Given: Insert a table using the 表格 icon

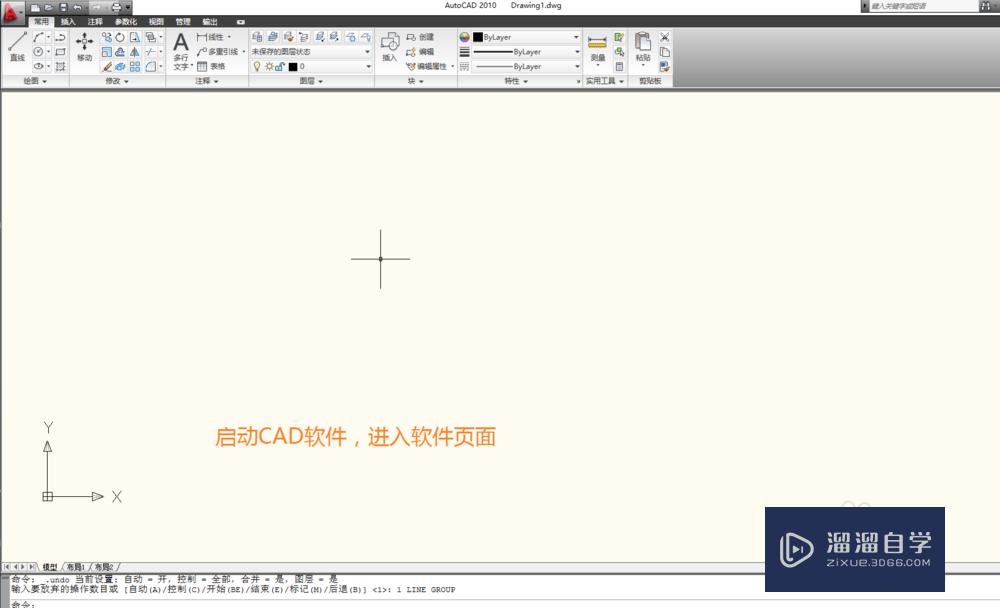Looking at the screenshot, I should coord(205,66).
